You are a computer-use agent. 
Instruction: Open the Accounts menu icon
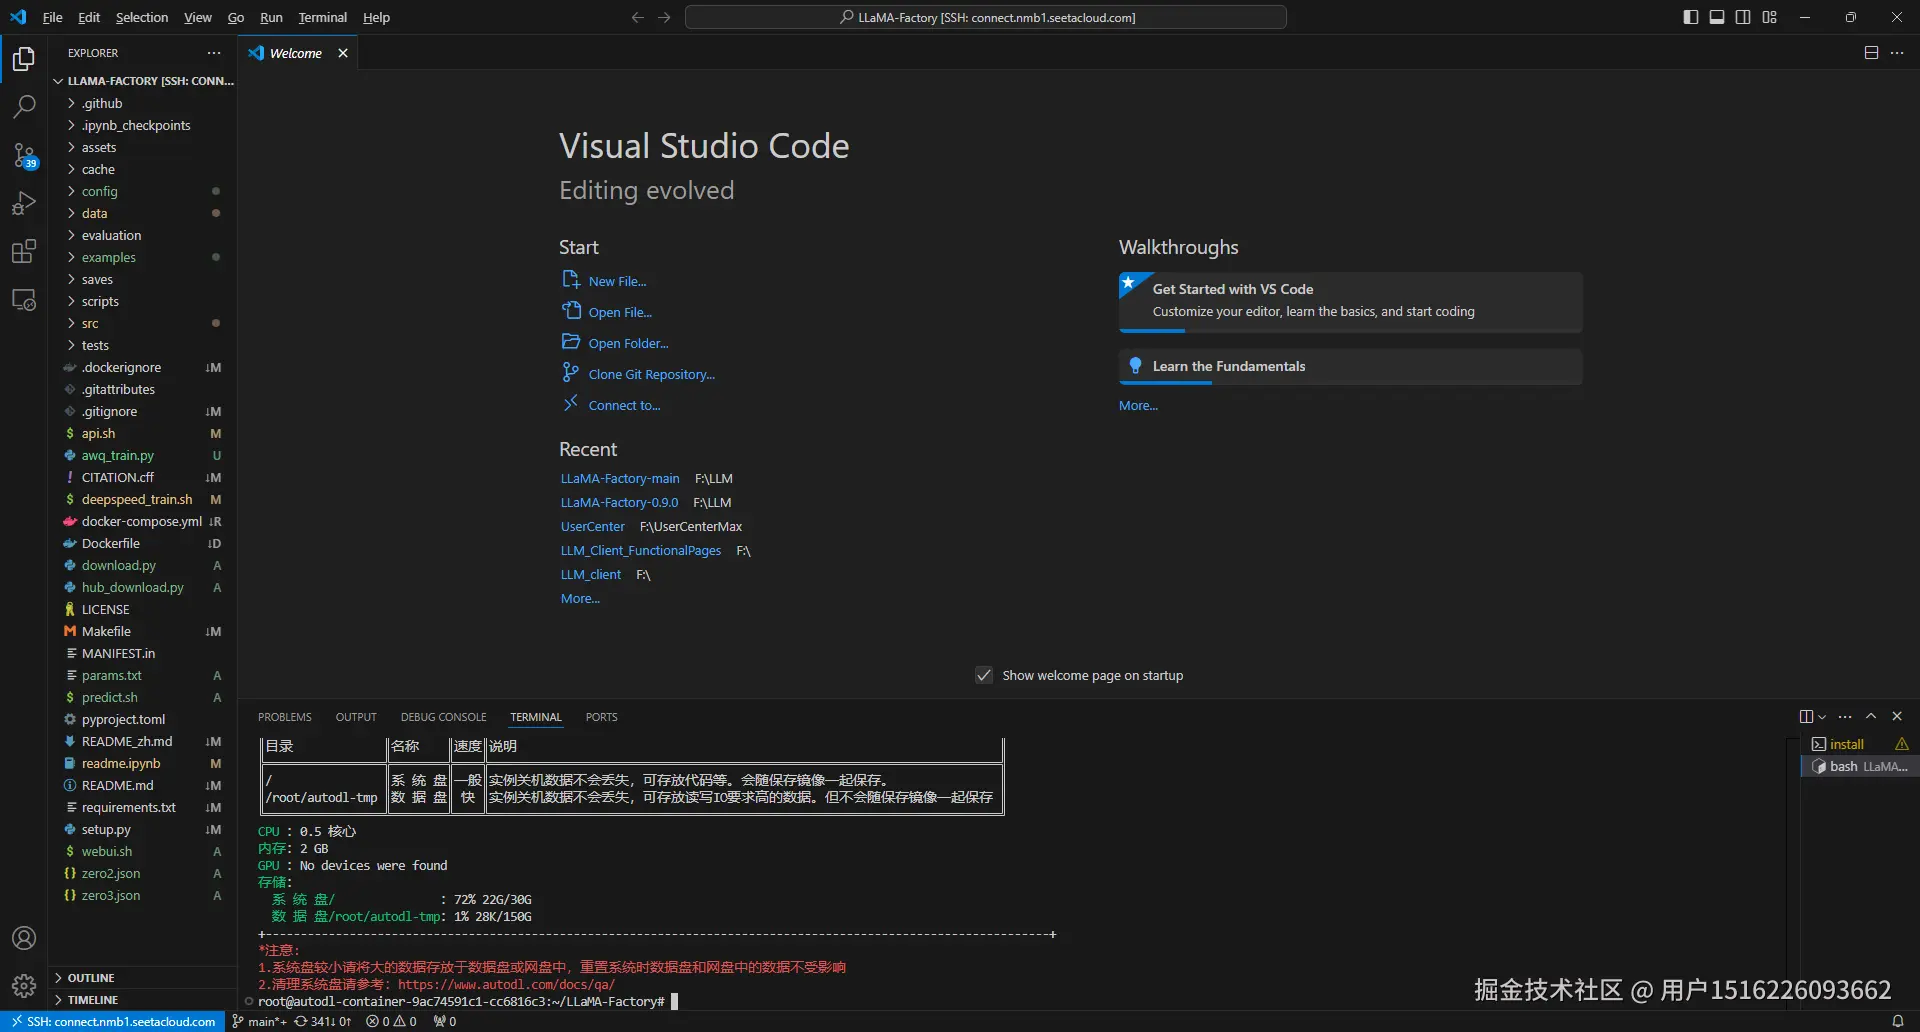[x=24, y=938]
